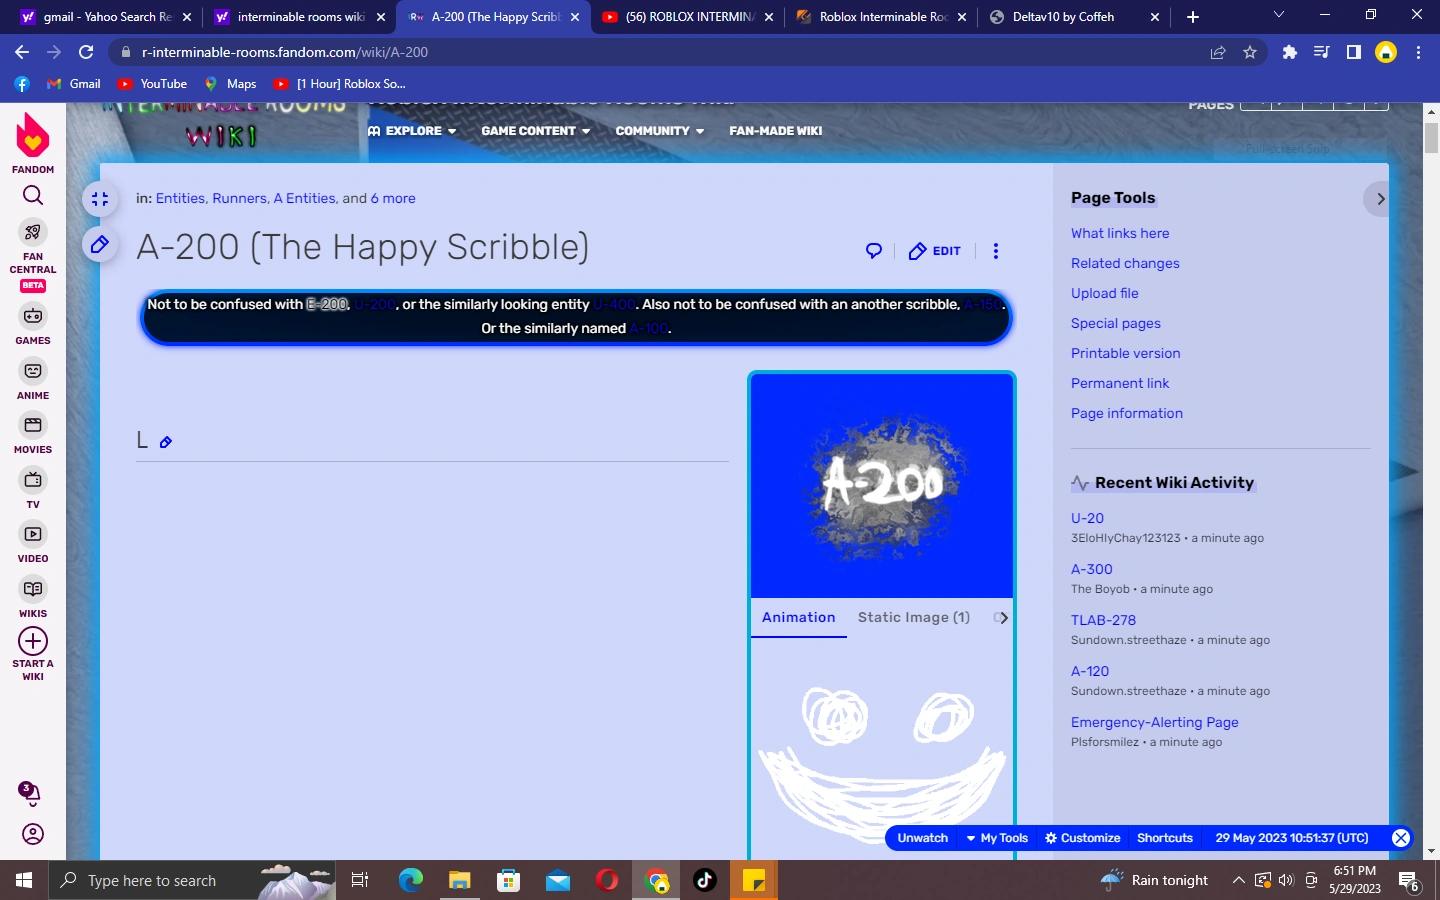Expand the Explore menu
The image size is (1440, 900).
[x=412, y=131]
